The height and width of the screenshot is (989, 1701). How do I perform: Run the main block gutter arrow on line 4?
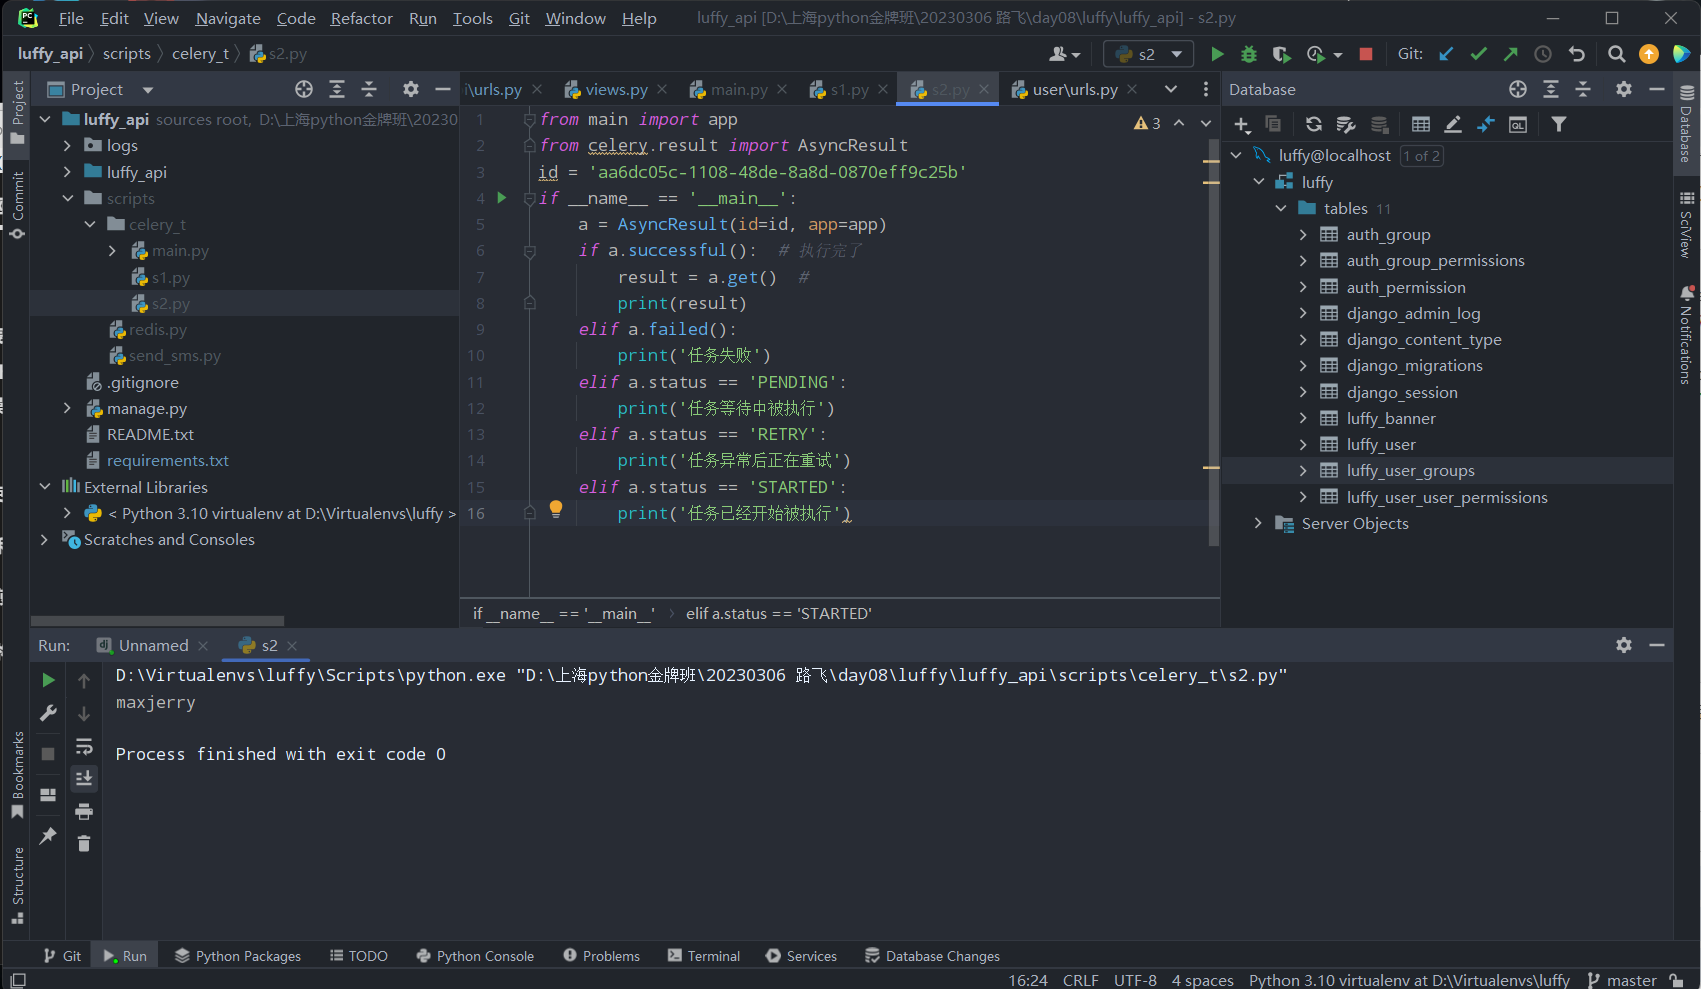point(502,198)
